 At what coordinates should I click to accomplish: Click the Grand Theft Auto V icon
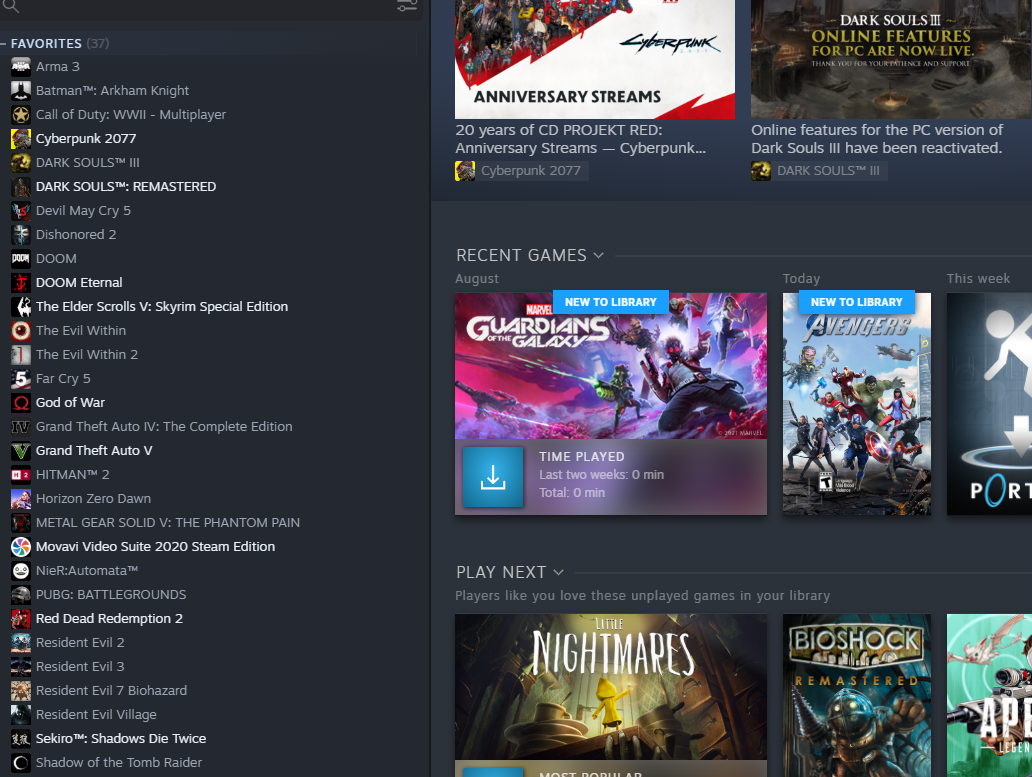20,451
